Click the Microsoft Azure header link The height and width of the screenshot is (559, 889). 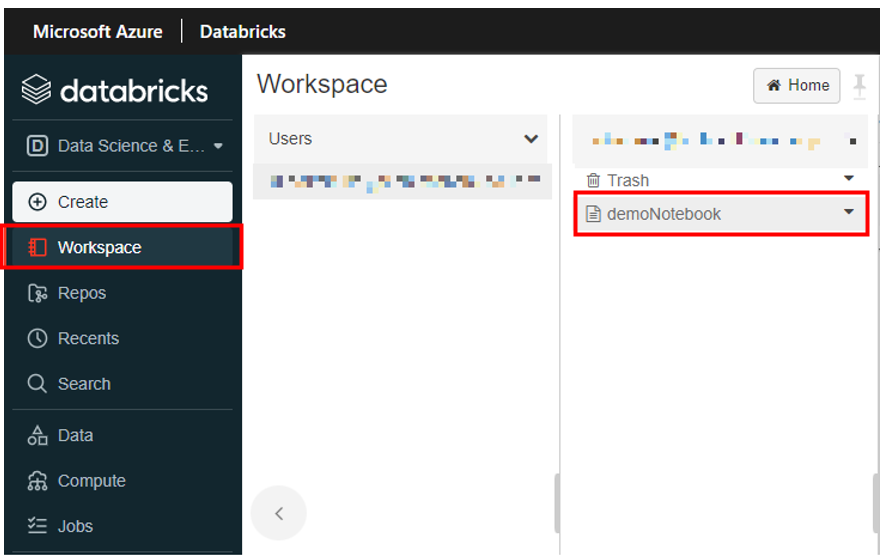pyautogui.click(x=98, y=32)
